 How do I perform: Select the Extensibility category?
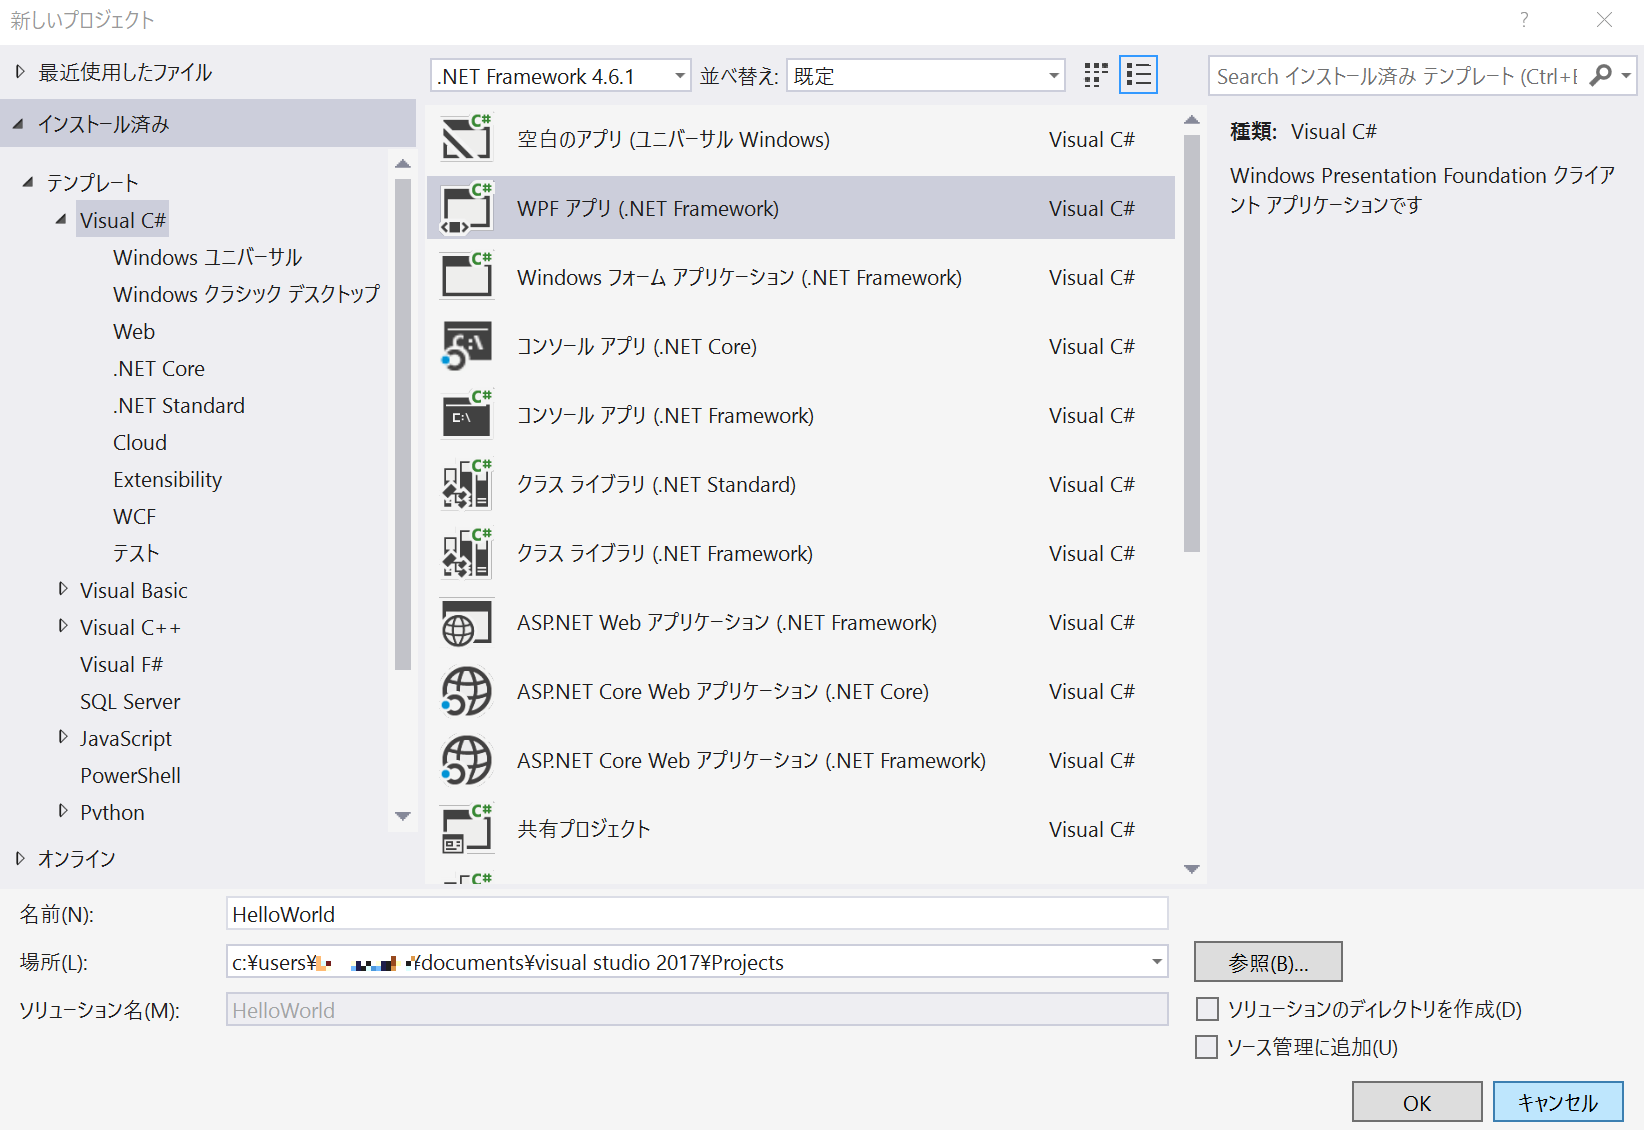[x=167, y=479]
